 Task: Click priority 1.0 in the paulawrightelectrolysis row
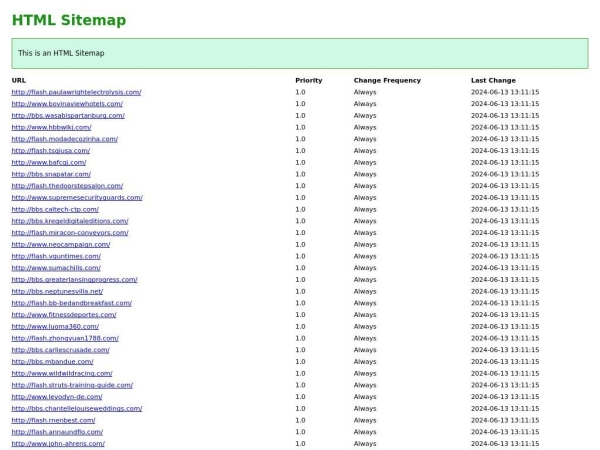tap(300, 92)
